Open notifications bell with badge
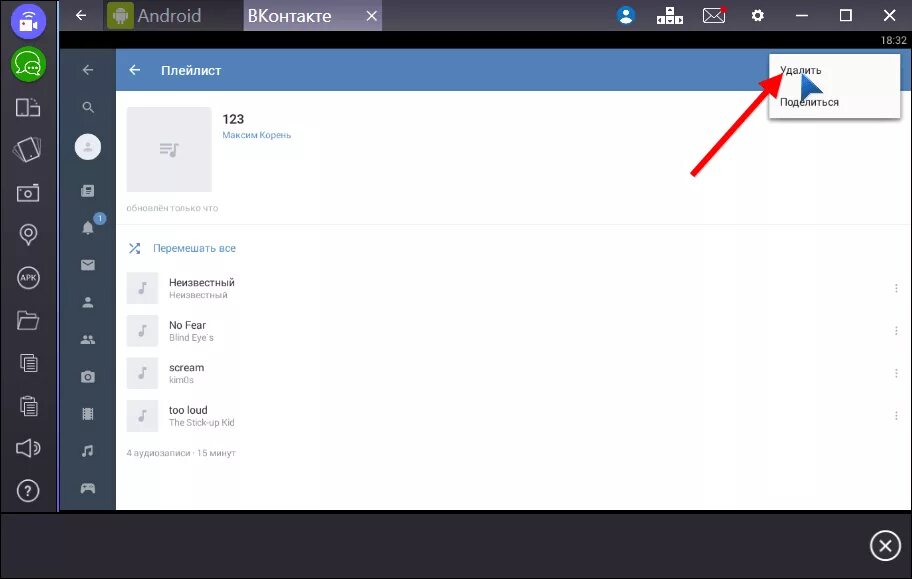Viewport: 912px width, 579px height. coord(88,227)
